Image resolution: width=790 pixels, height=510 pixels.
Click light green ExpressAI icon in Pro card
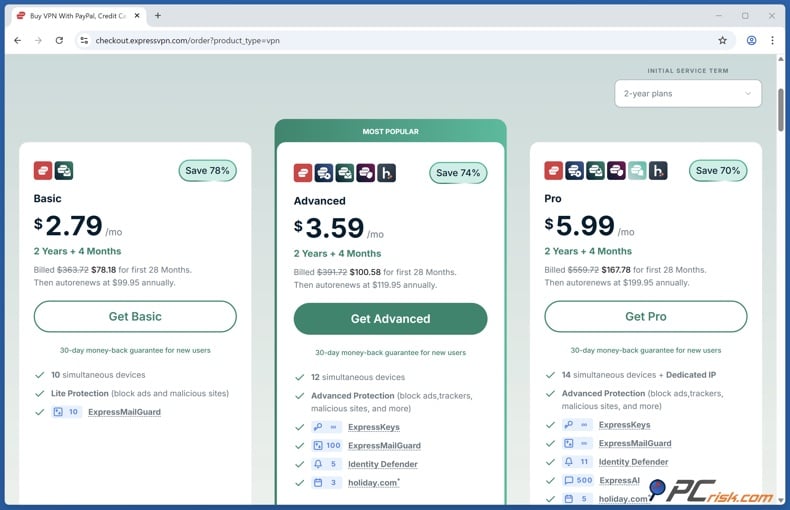637,170
